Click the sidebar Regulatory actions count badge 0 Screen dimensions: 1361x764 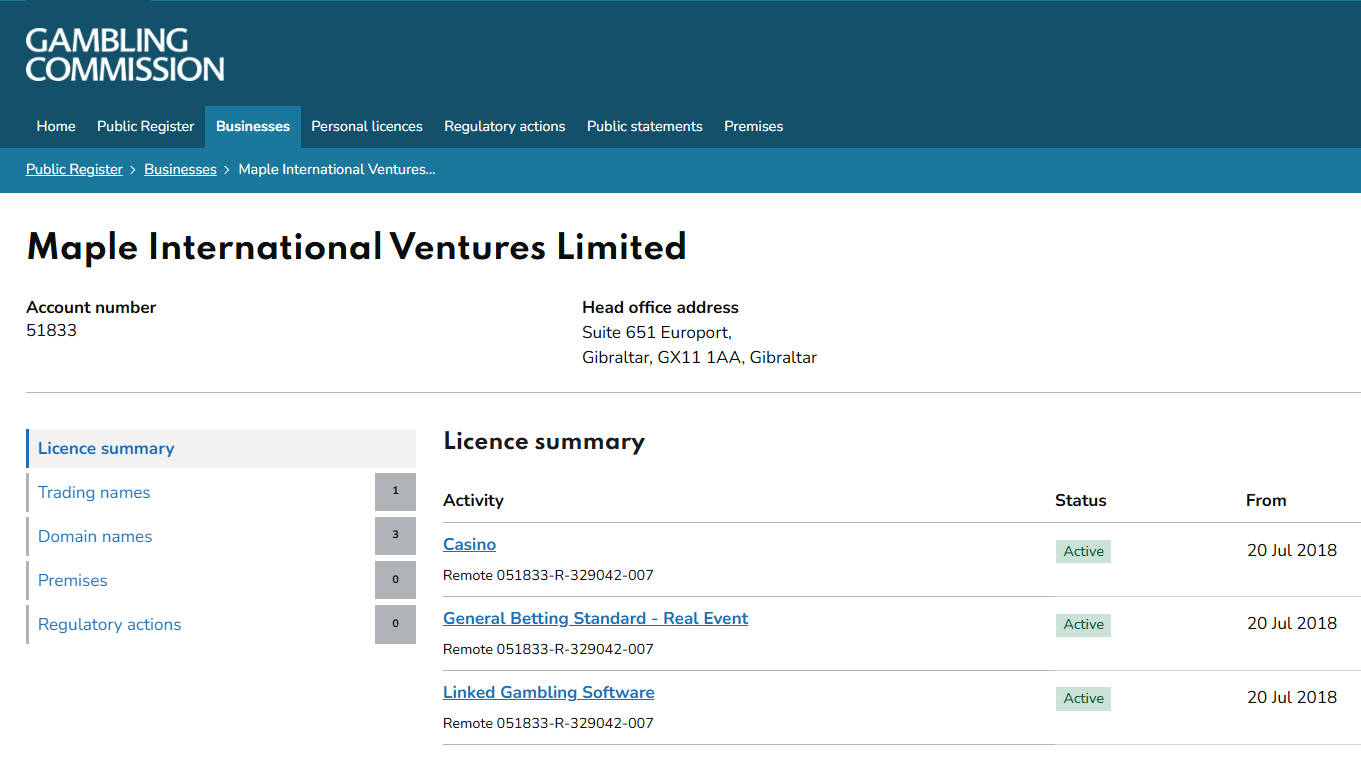click(x=395, y=624)
